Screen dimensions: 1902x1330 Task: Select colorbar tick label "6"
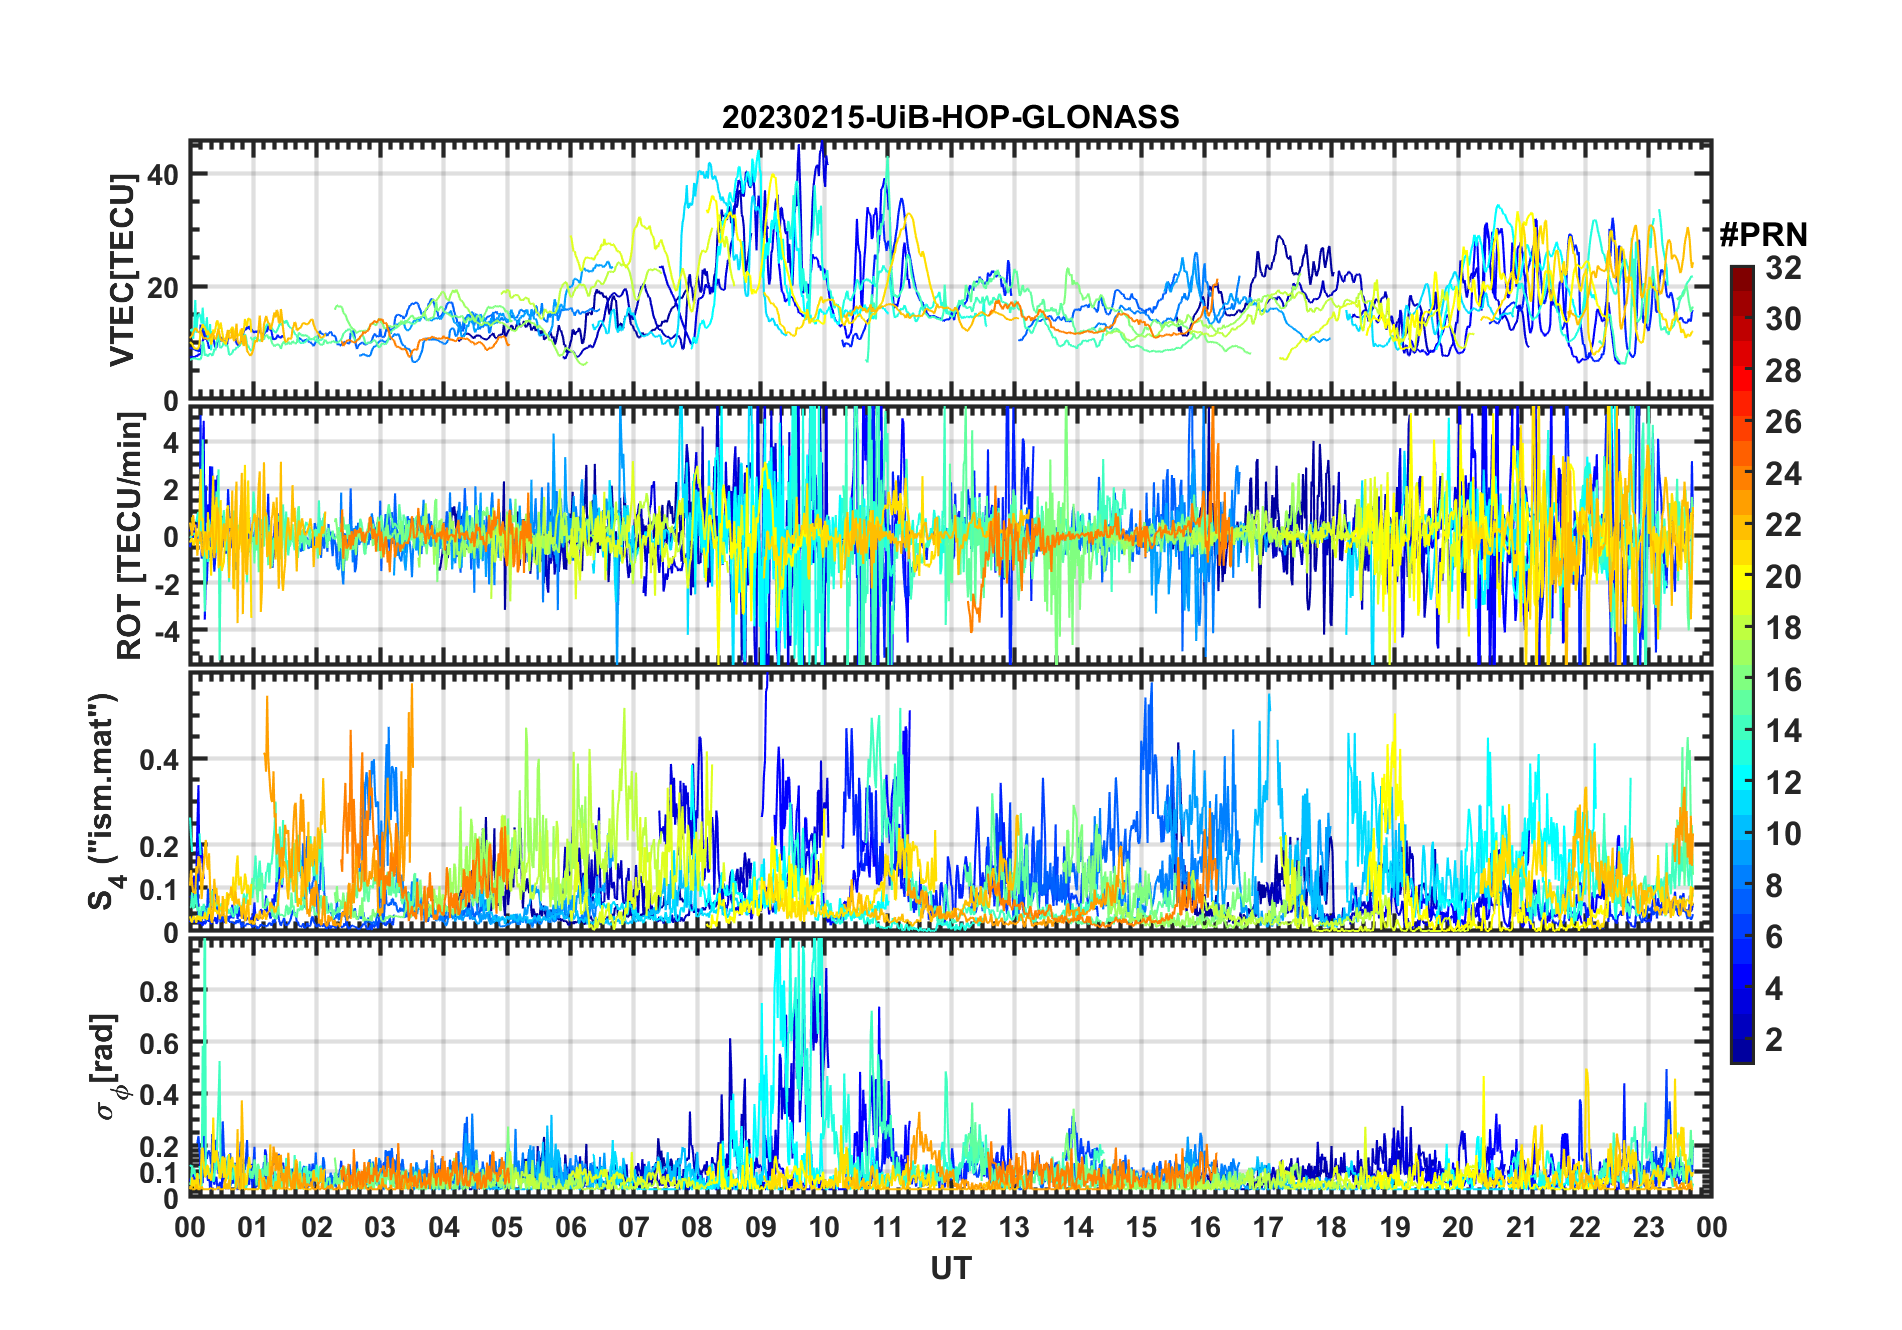[x=1774, y=937]
